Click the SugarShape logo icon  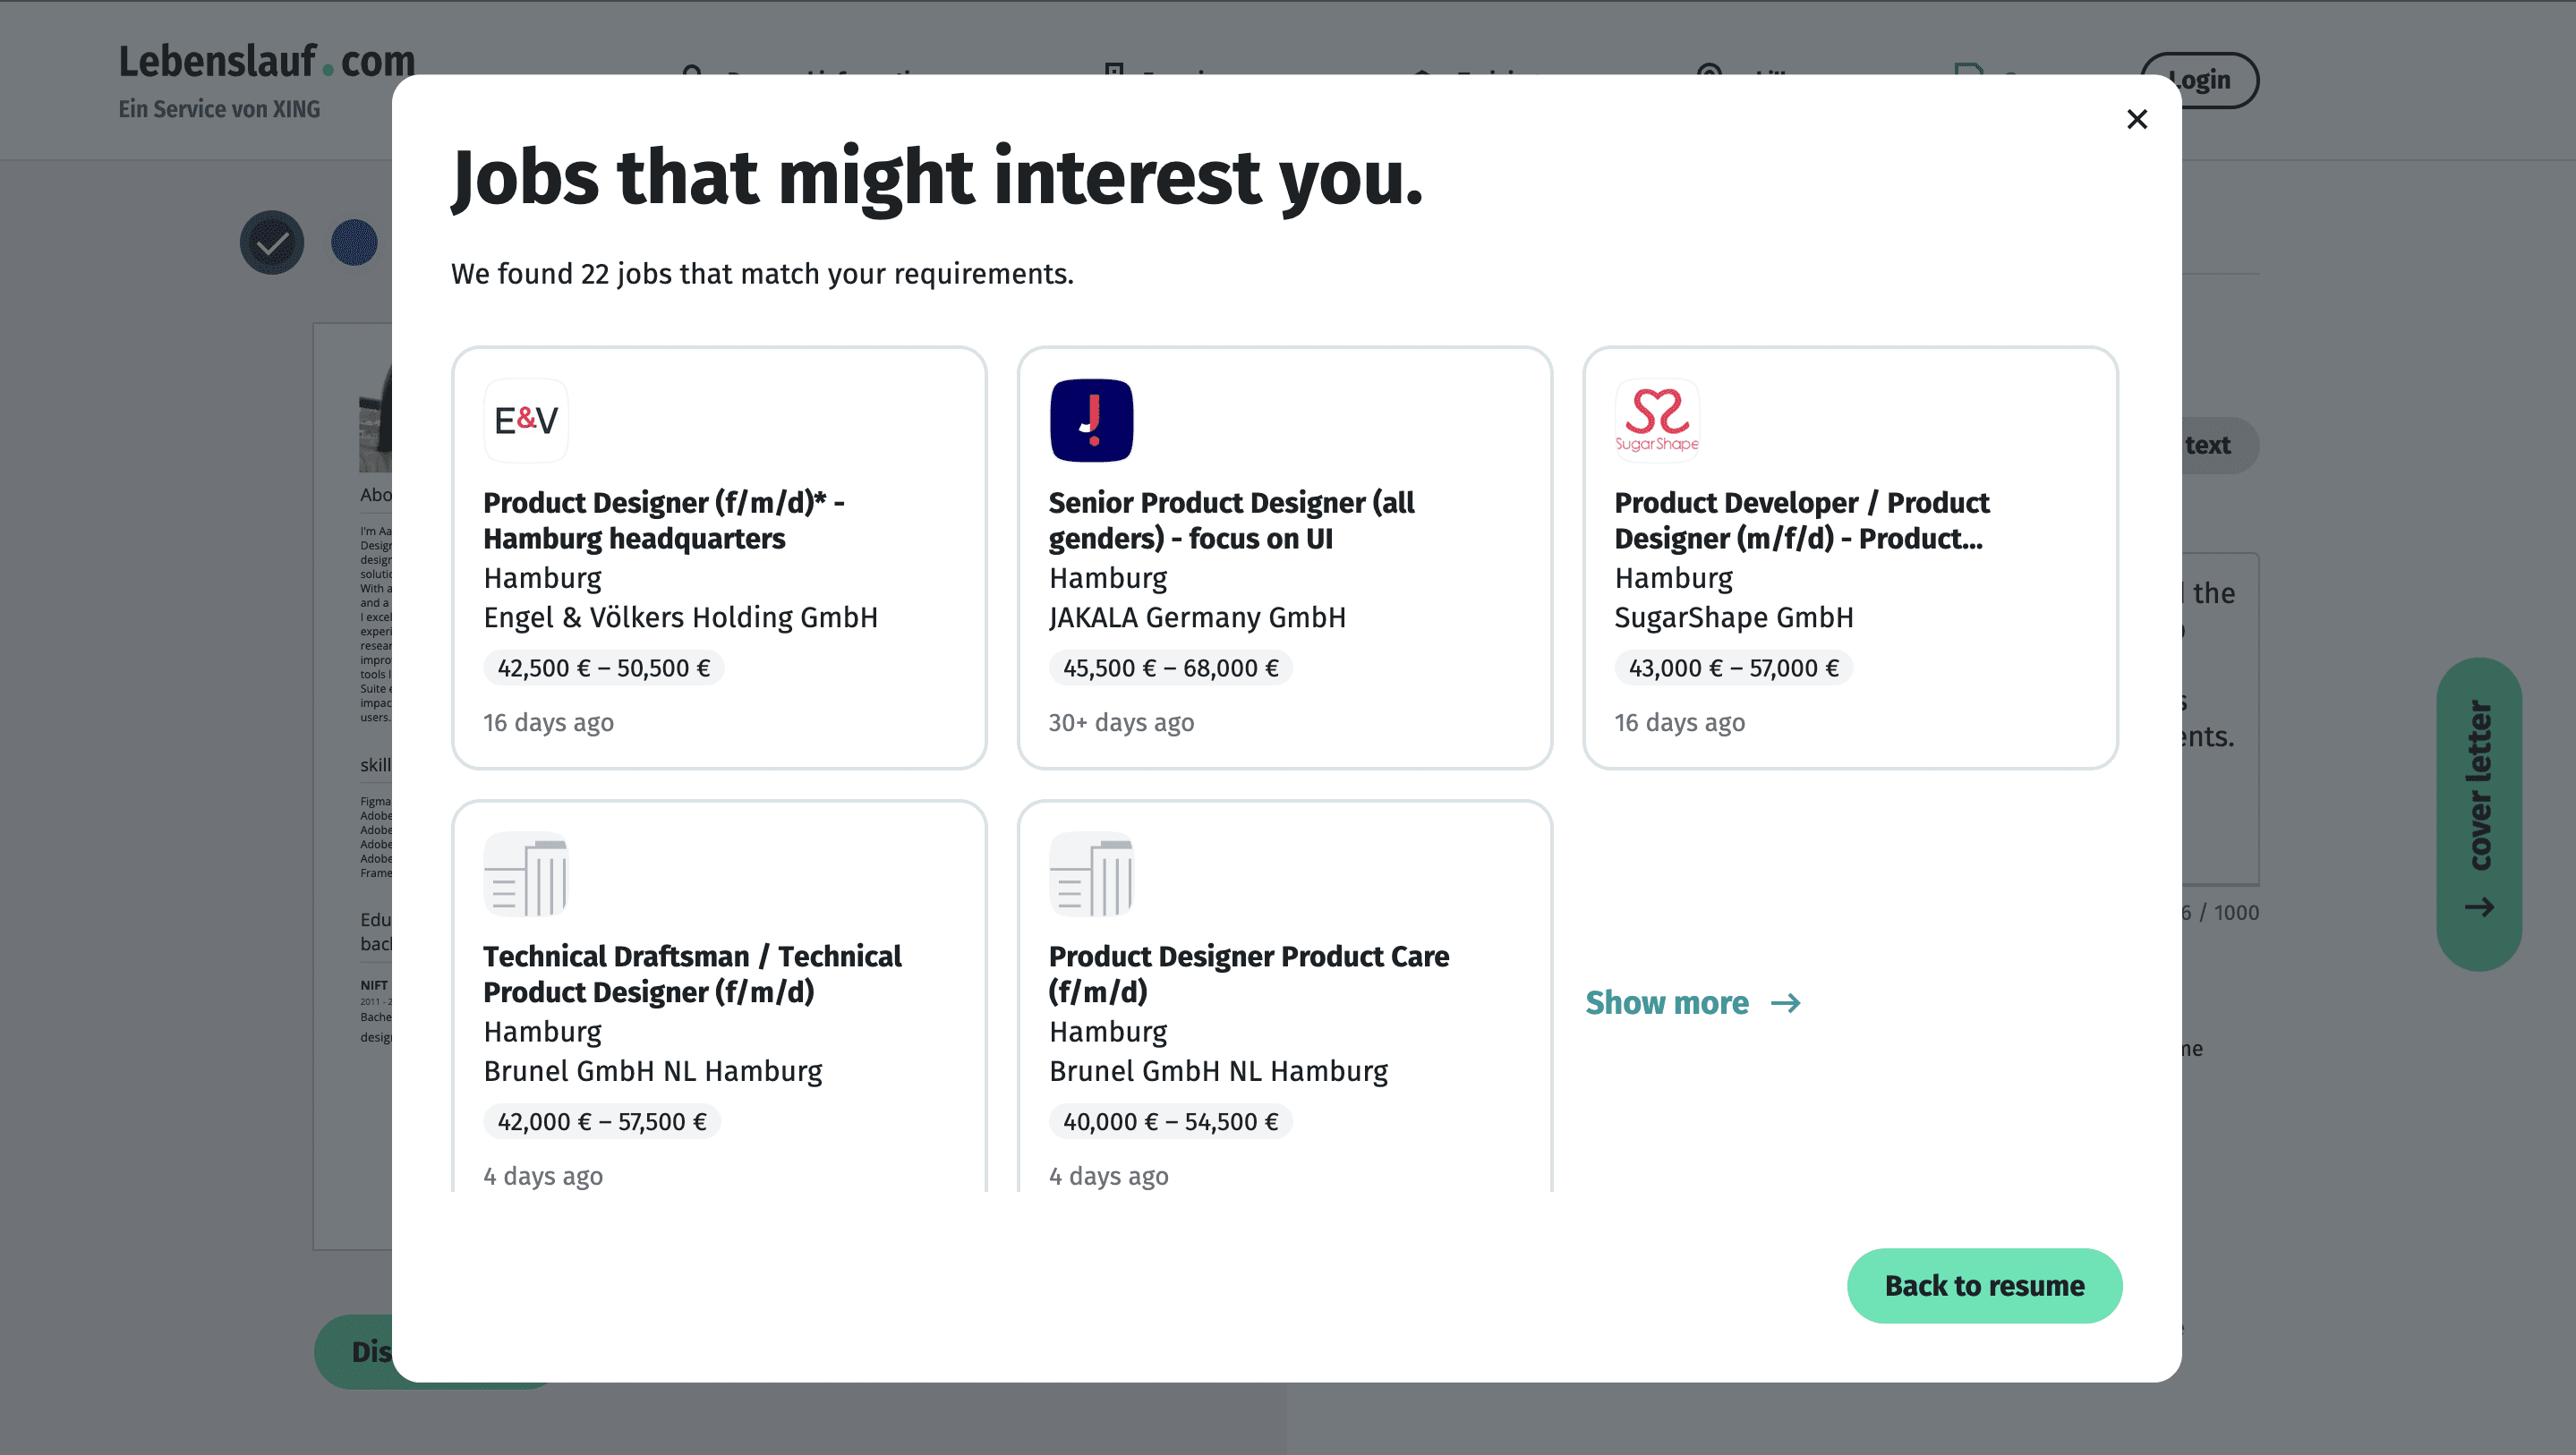pyautogui.click(x=1656, y=420)
